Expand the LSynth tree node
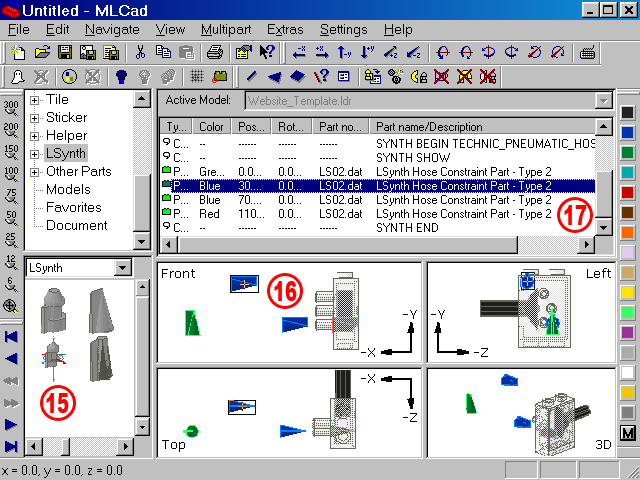Image resolution: width=640 pixels, height=480 pixels. point(35,154)
